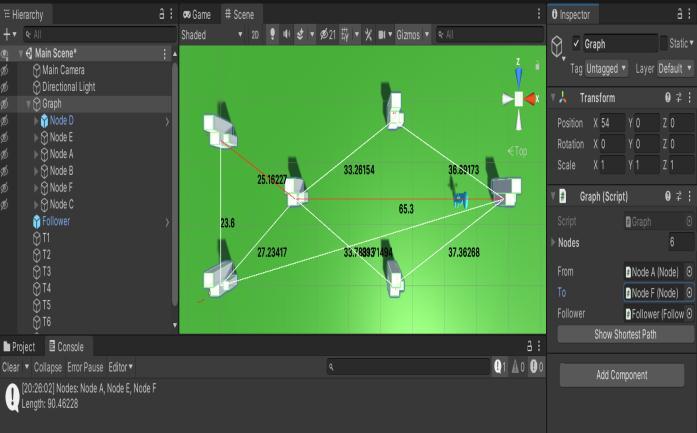Toggle console error messages filter
Screen dimensions: 697x433
(536, 367)
